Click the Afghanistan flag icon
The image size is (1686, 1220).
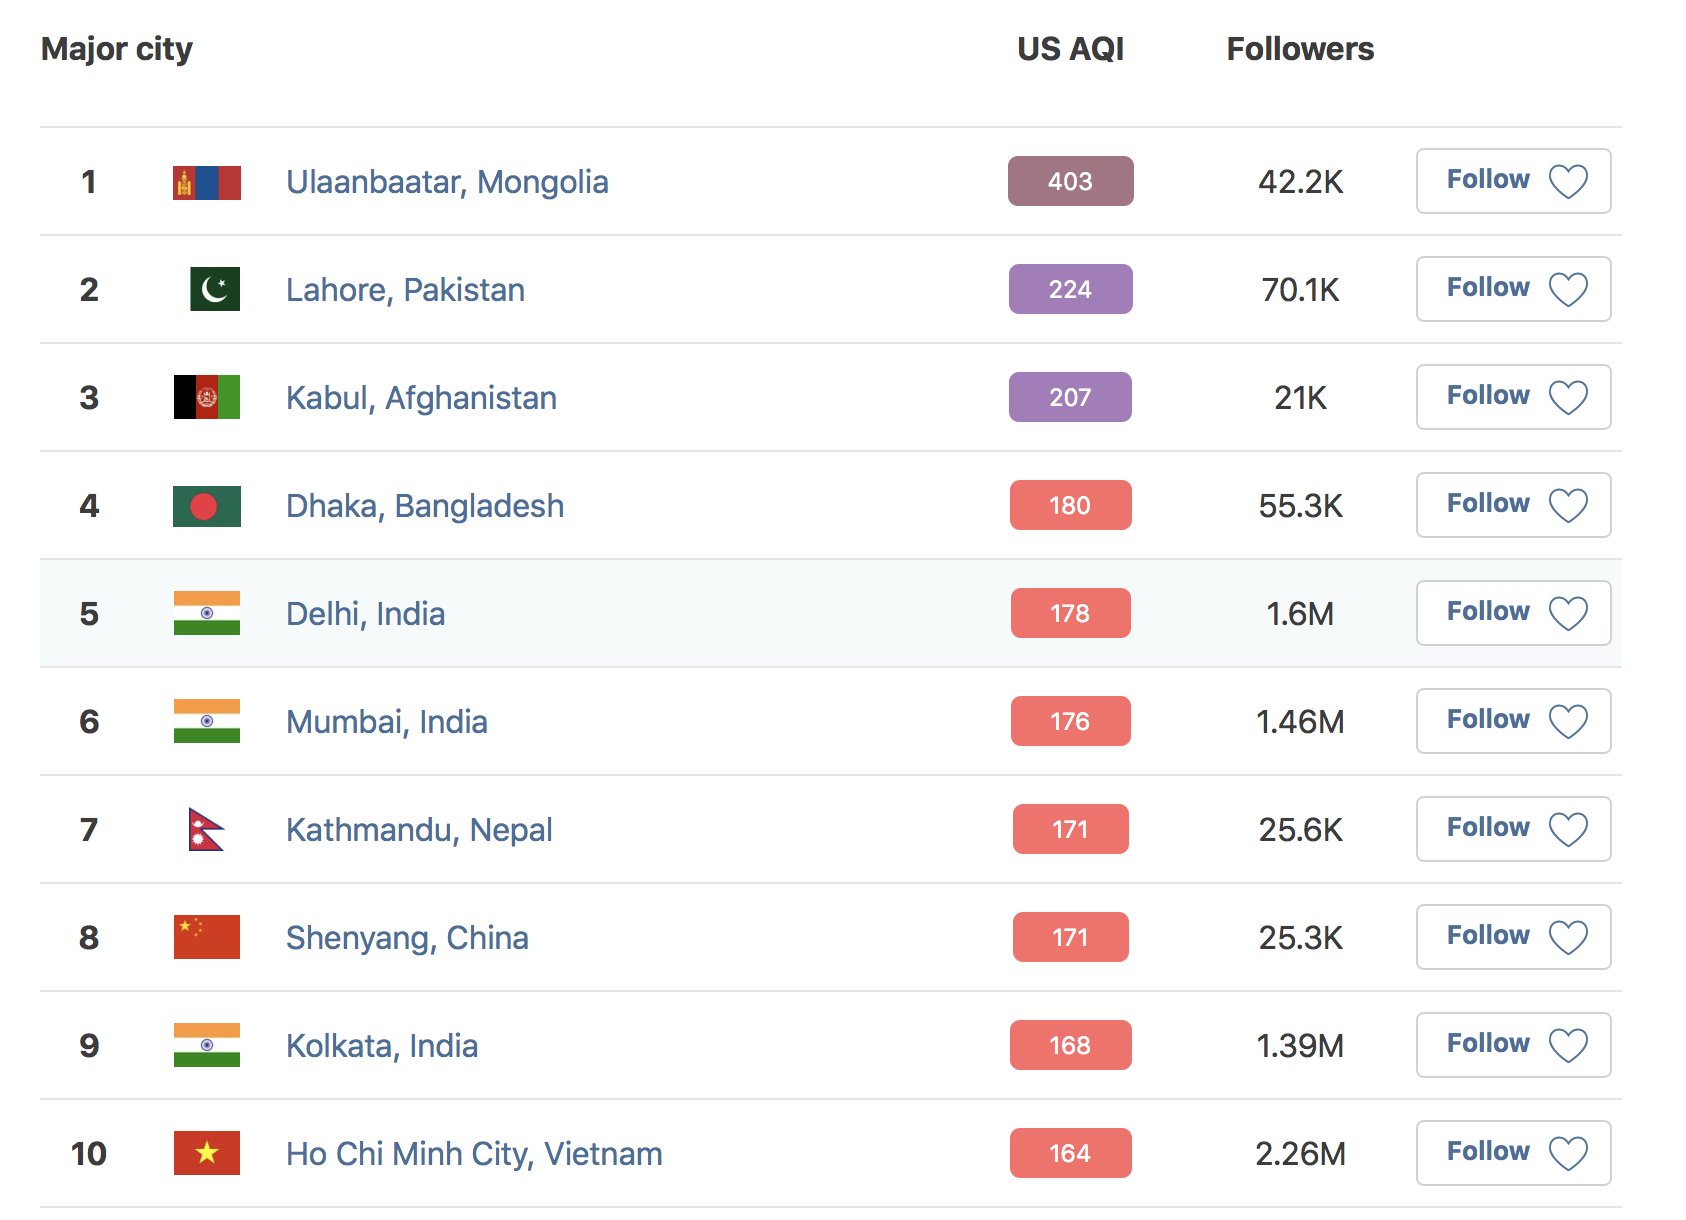206,397
